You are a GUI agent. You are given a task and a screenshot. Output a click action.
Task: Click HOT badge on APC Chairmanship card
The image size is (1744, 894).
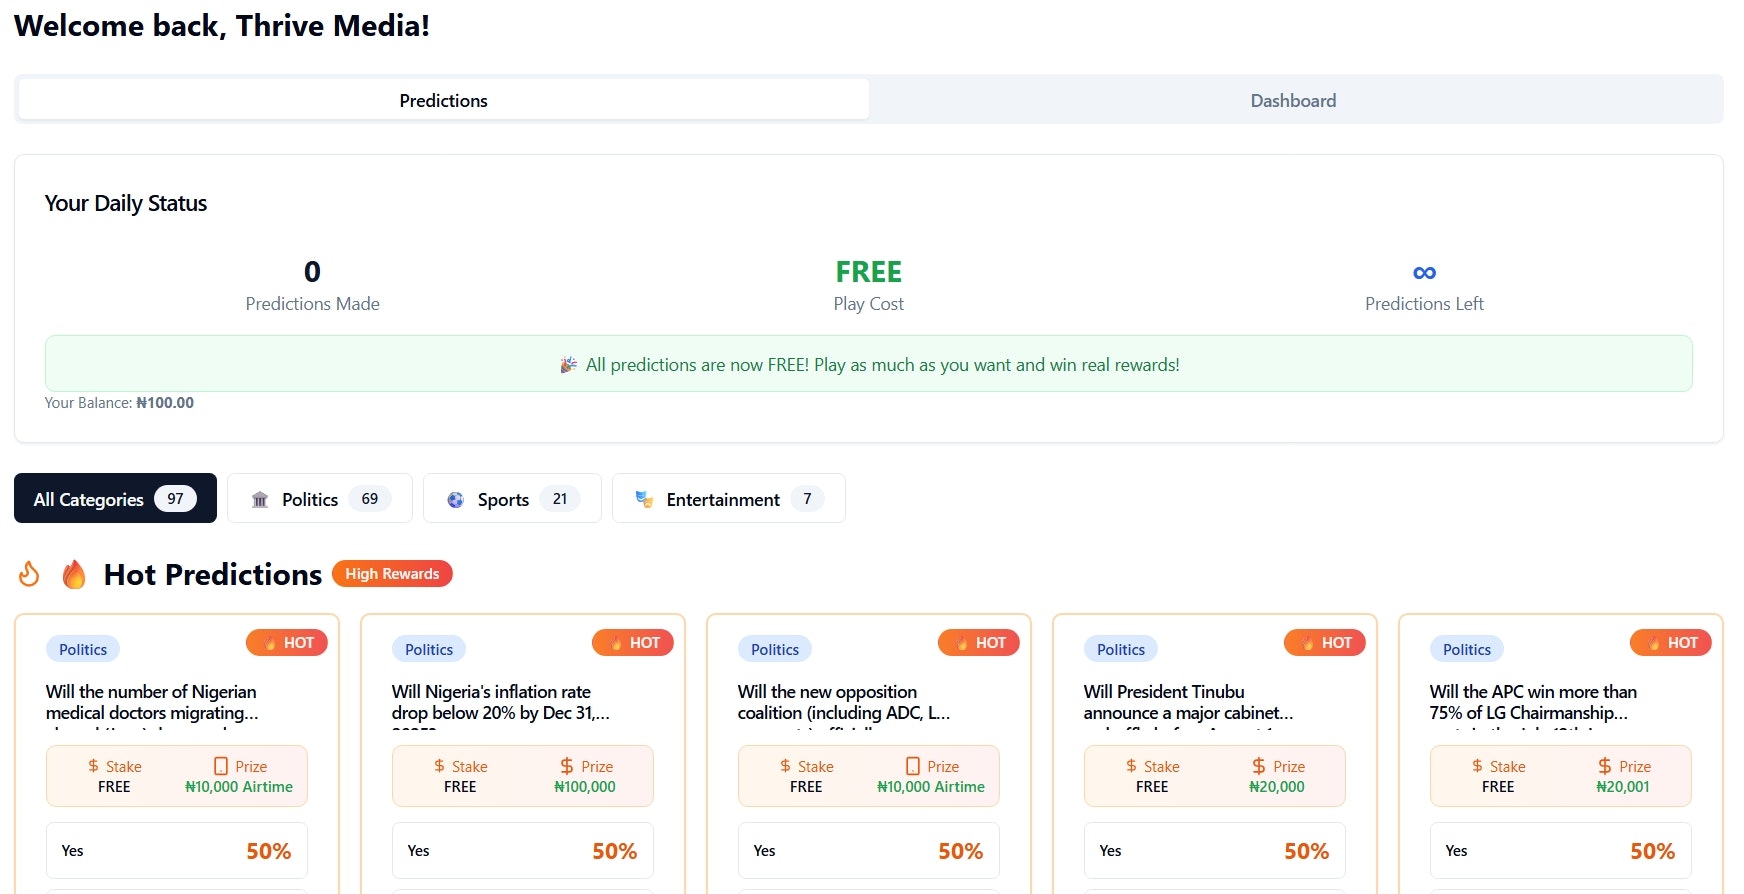[x=1671, y=642]
